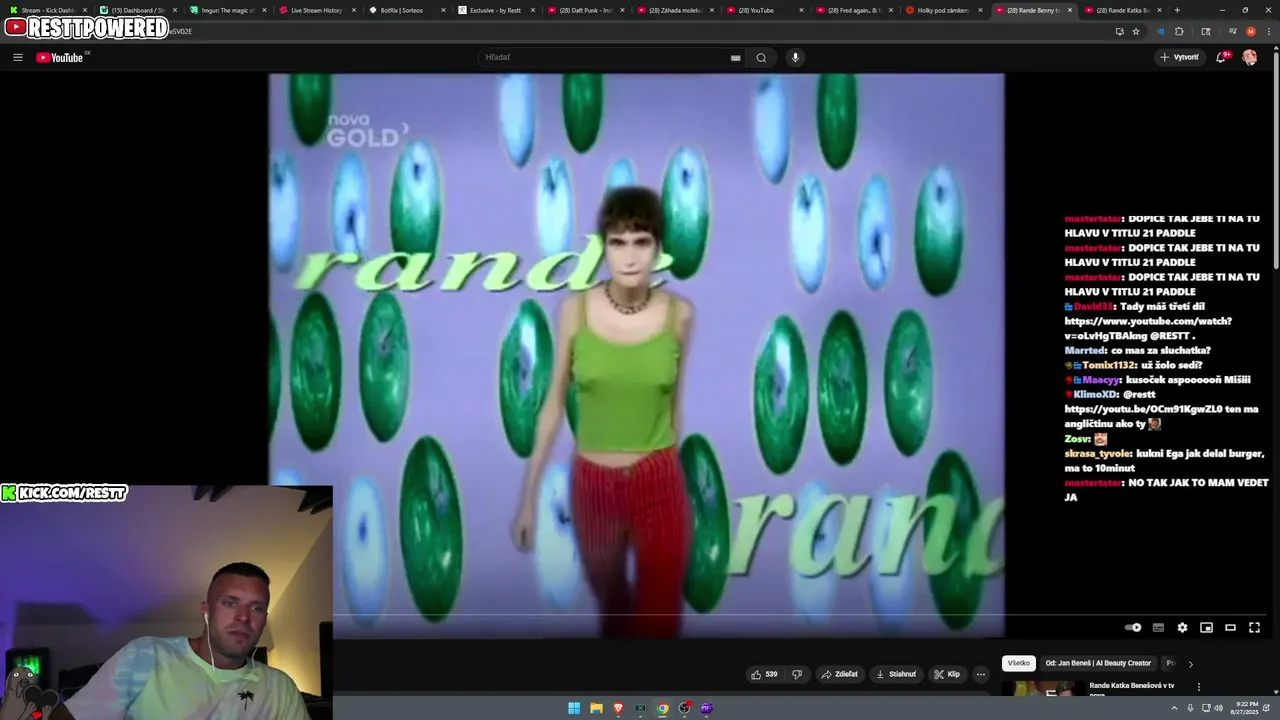1280x720 pixels.
Task: Open the Rande Katka Benešová thumbnail
Action: [x=1043, y=689]
